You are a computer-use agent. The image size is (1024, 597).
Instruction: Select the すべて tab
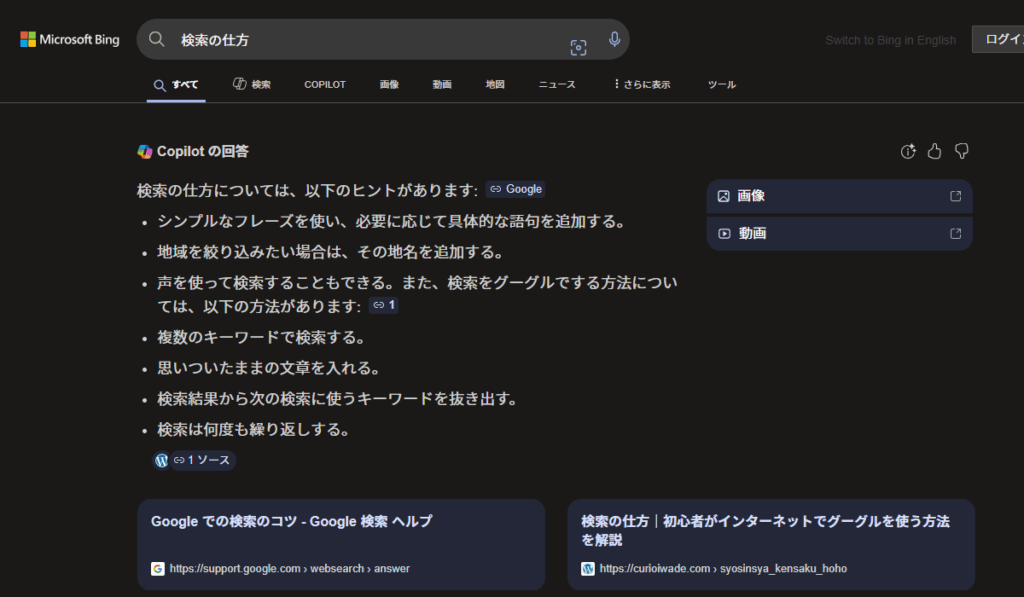coord(176,85)
